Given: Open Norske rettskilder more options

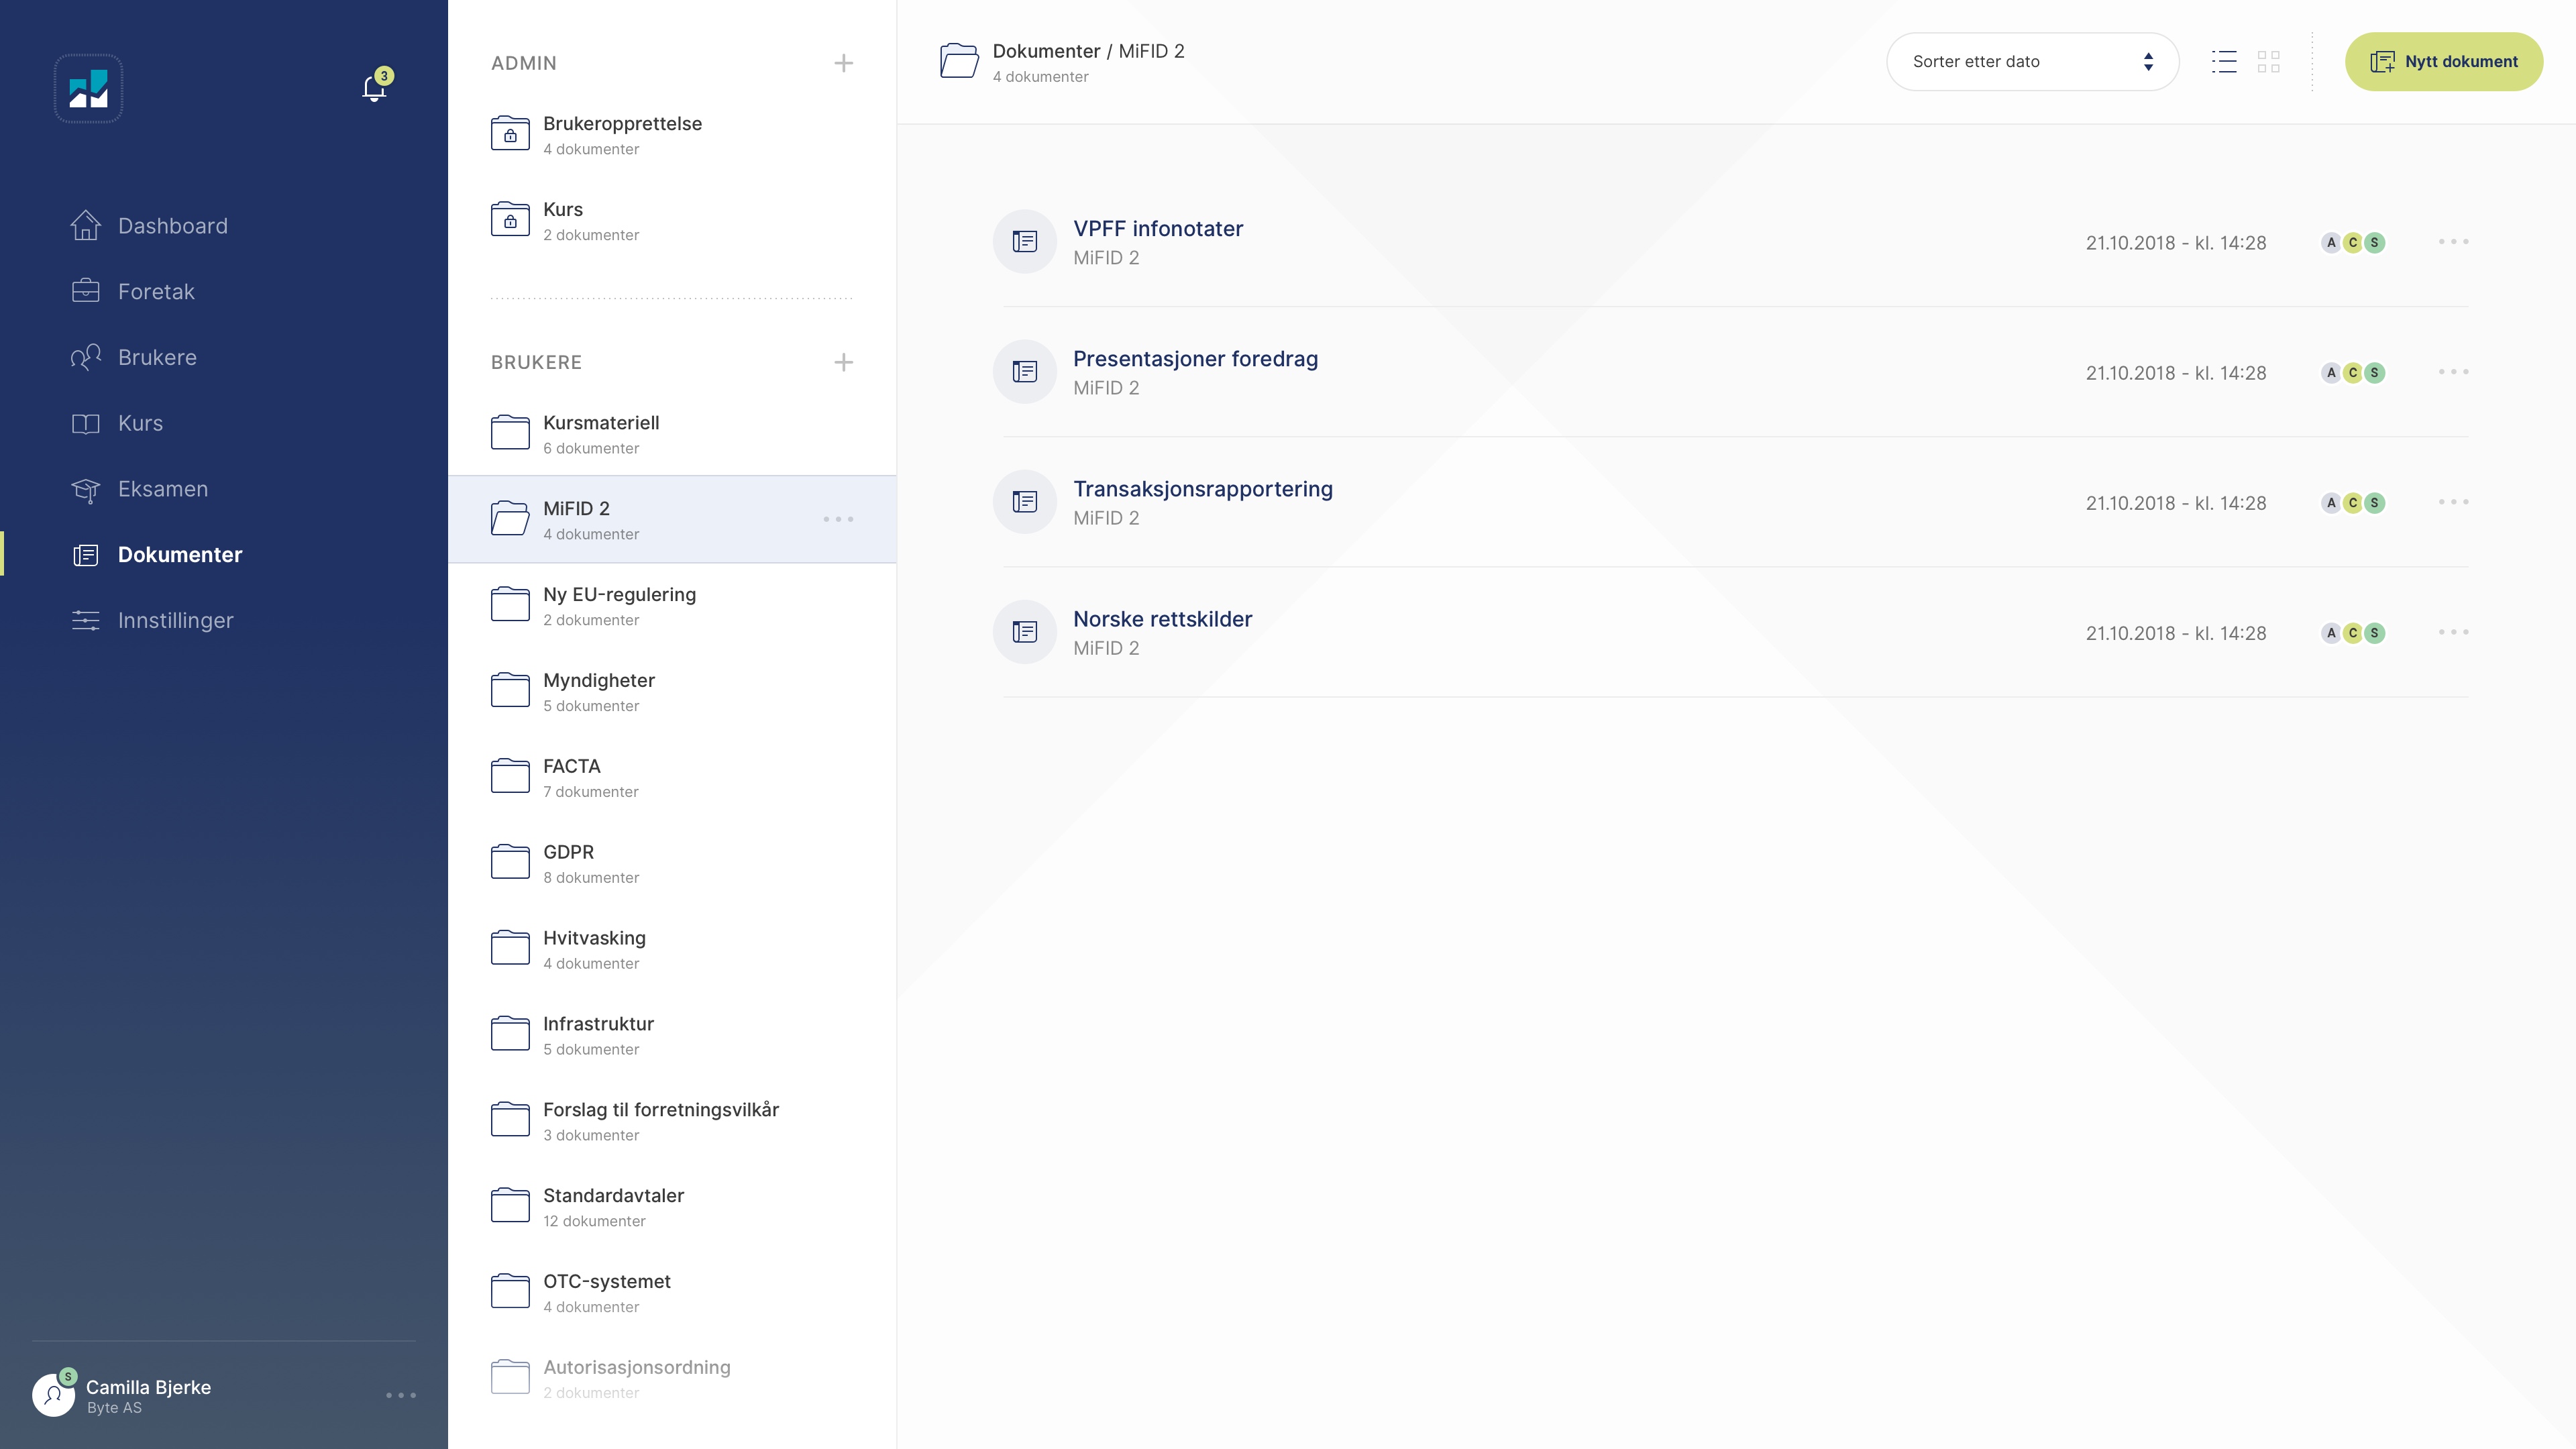Looking at the screenshot, I should 2453,632.
